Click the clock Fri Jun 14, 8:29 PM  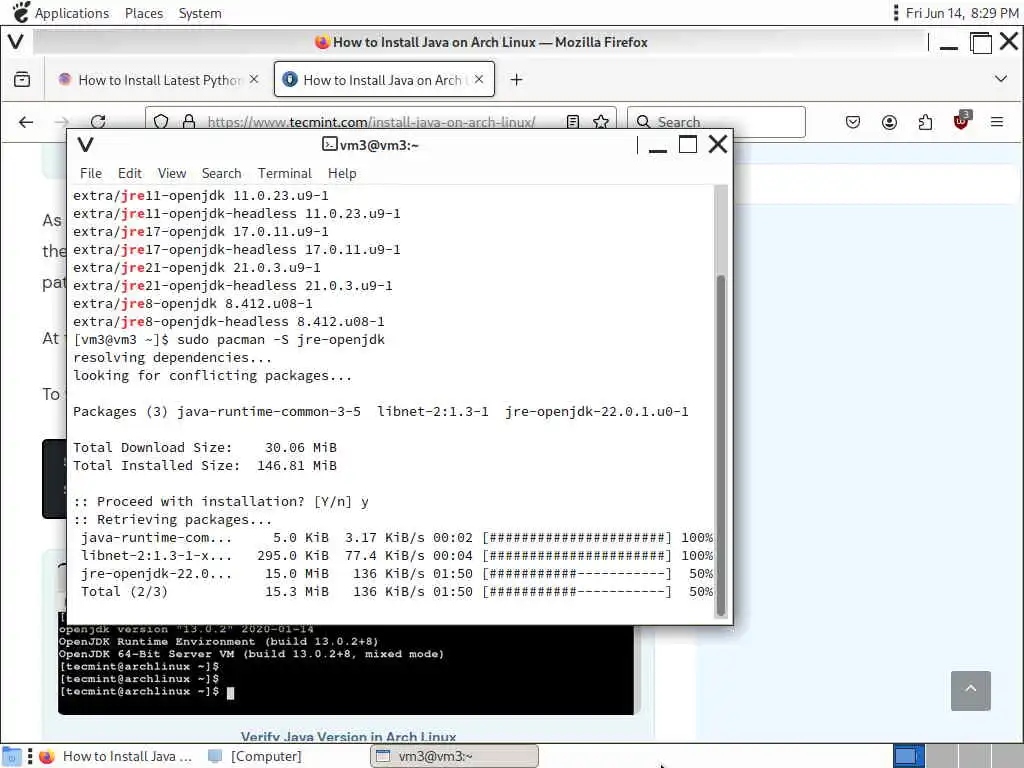coord(961,13)
